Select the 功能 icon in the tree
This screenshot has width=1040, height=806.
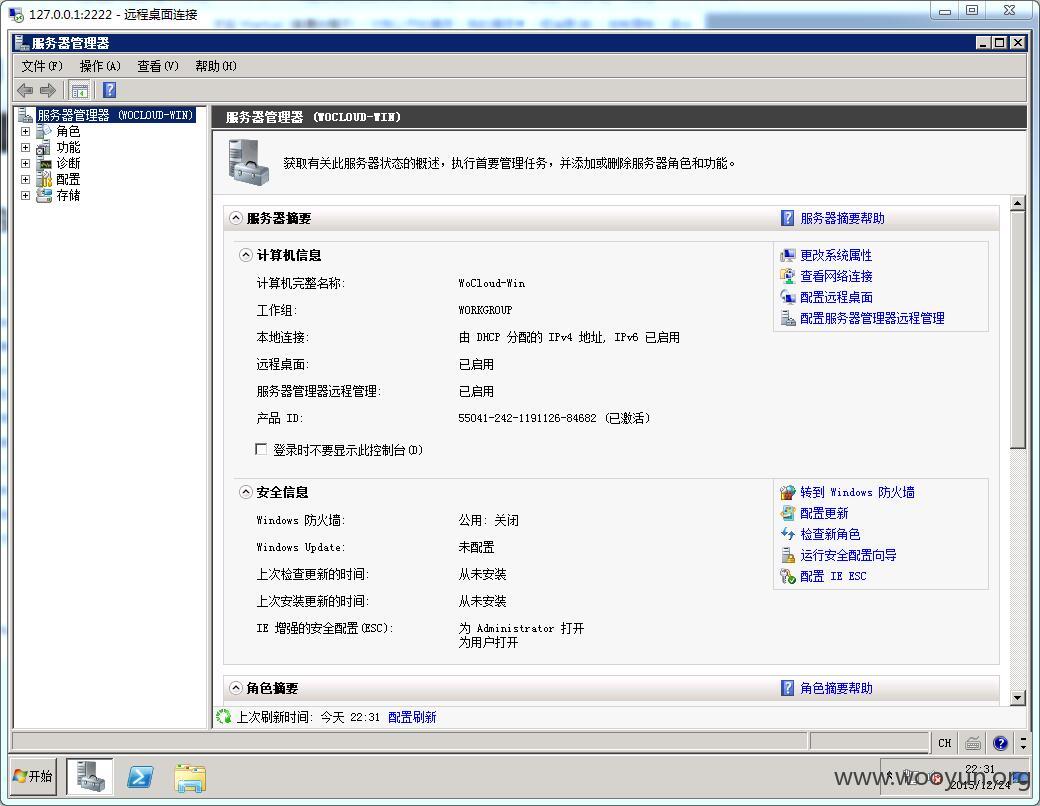tap(44, 147)
